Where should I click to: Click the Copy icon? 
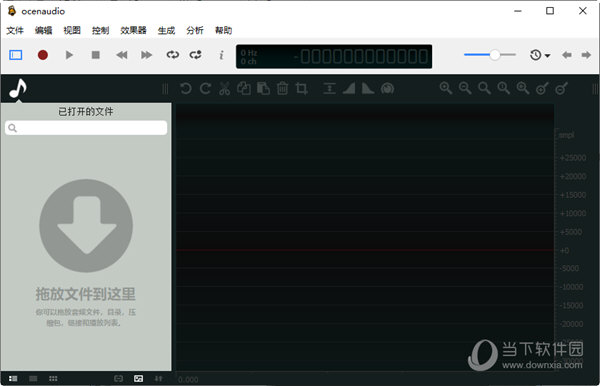244,89
